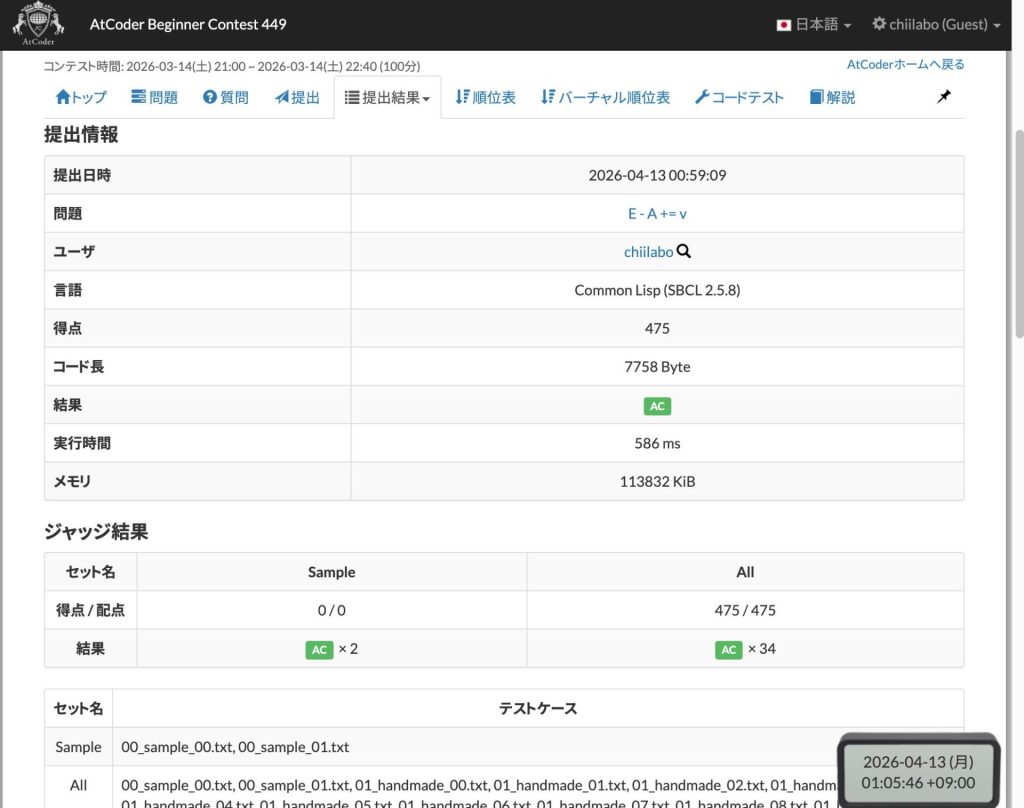Image resolution: width=1024 pixels, height=808 pixels.
Task: Click the AC badge under All column
Action: click(729, 650)
